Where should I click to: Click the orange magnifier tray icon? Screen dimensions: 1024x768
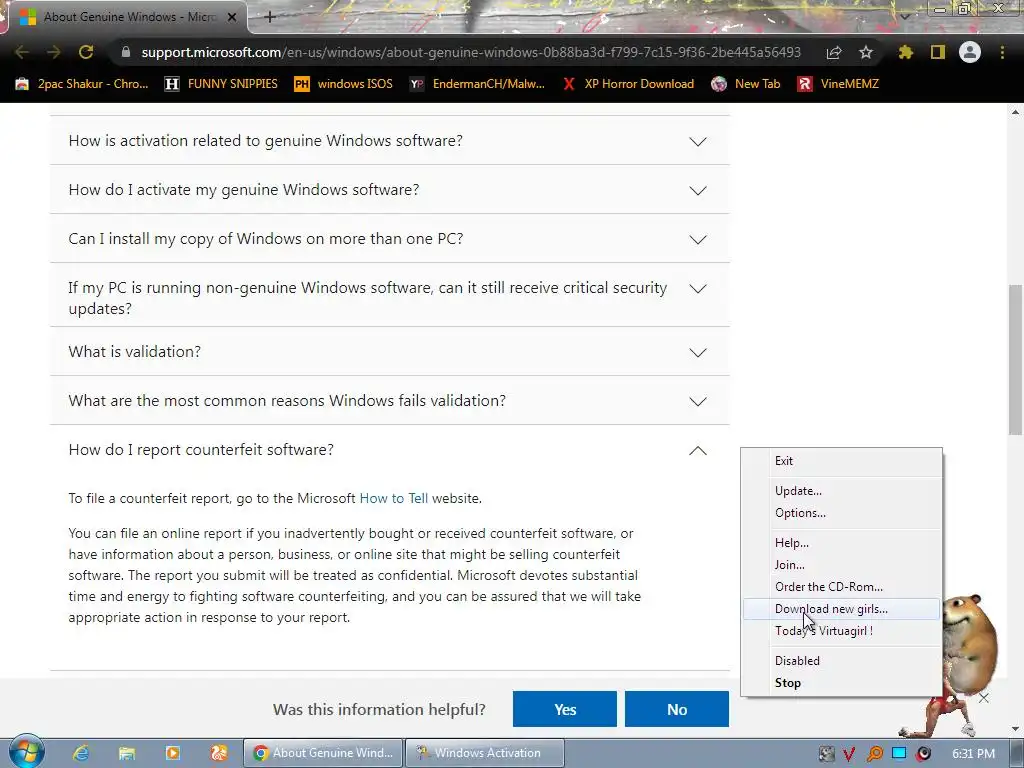[x=874, y=754]
